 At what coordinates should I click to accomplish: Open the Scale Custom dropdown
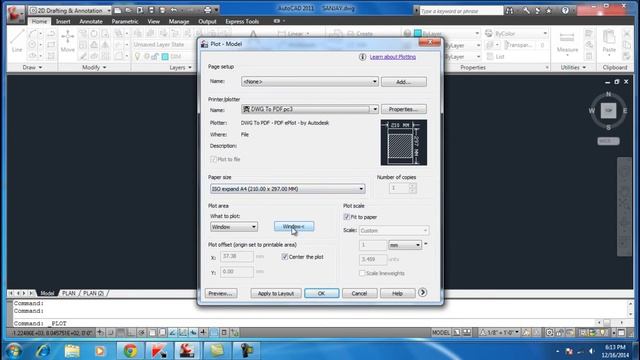[x=394, y=231]
